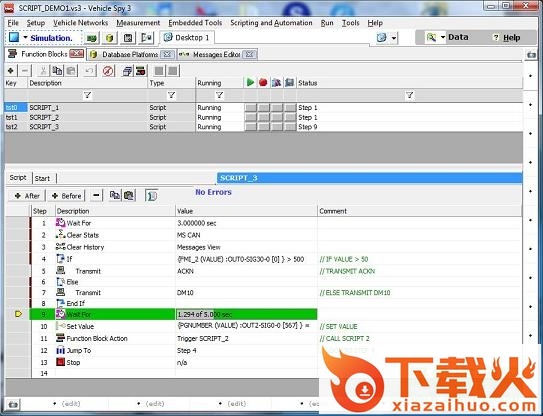Viewport: 543px width, 416px height.
Task: Close the Messages Editor tab
Action: tap(249, 54)
